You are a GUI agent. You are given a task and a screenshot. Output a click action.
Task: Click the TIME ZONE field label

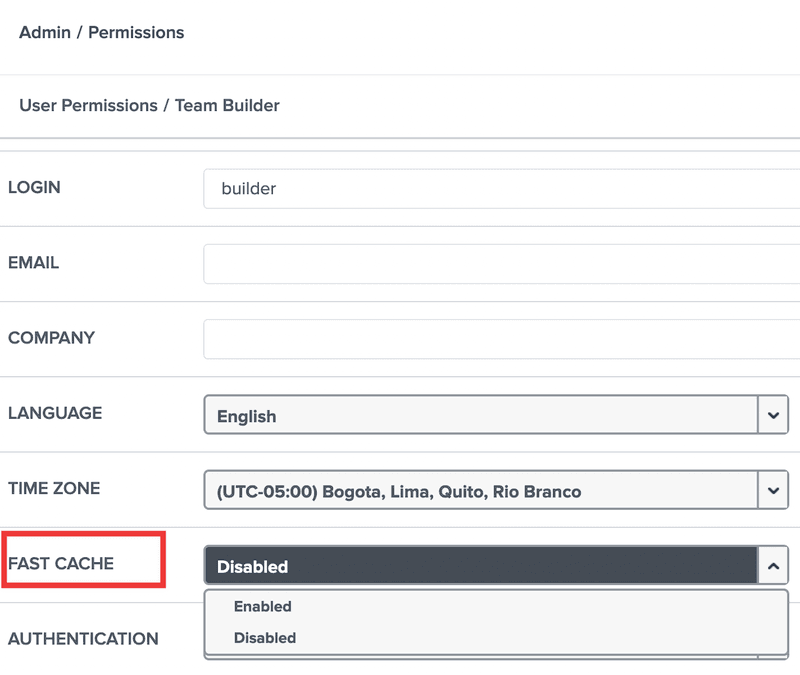pos(54,489)
